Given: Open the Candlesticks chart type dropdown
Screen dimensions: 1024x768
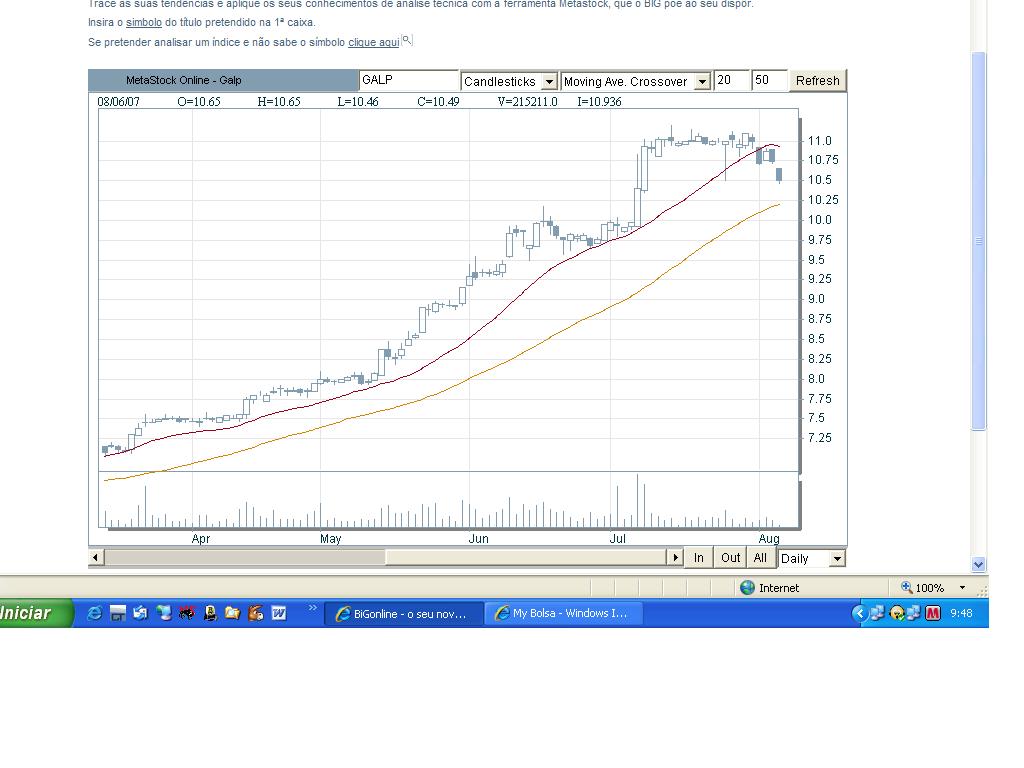Looking at the screenshot, I should (x=549, y=81).
